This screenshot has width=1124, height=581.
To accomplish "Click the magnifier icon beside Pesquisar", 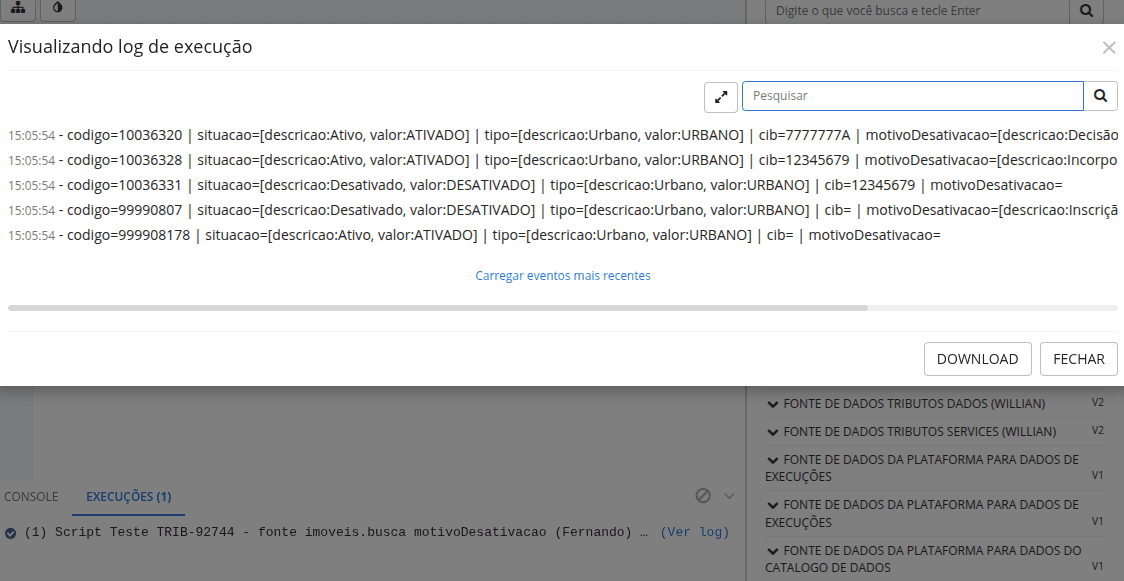I will (x=1100, y=96).
